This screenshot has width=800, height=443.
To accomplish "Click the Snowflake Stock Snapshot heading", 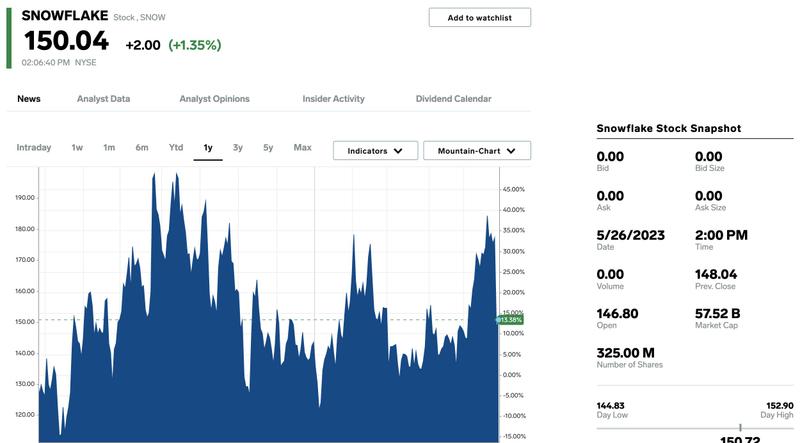I will point(669,129).
